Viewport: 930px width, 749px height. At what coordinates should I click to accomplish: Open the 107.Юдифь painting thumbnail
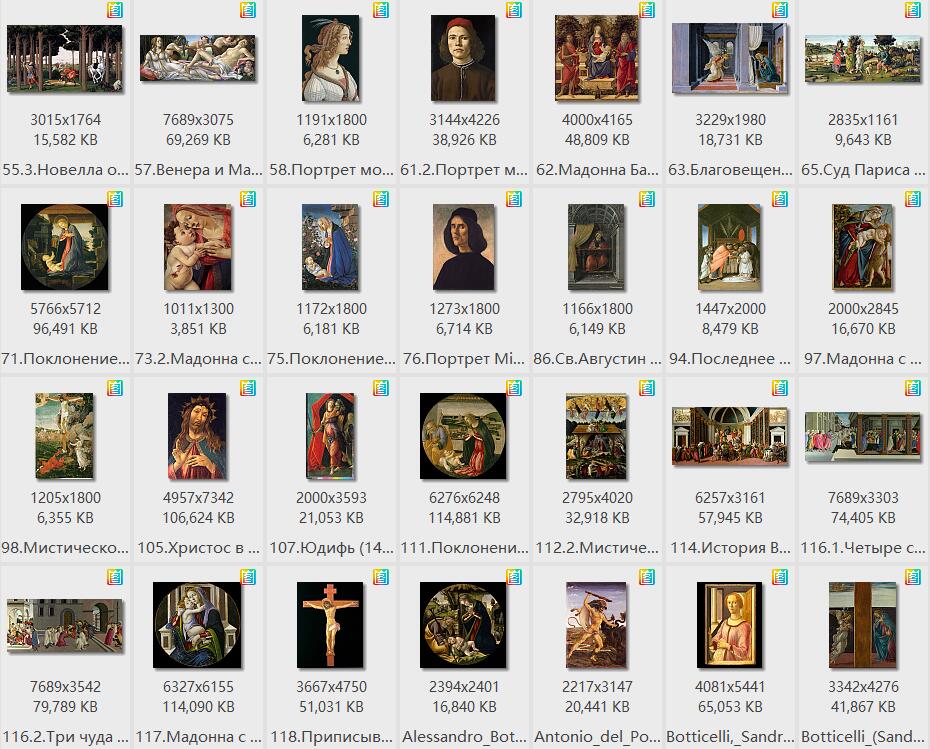330,436
